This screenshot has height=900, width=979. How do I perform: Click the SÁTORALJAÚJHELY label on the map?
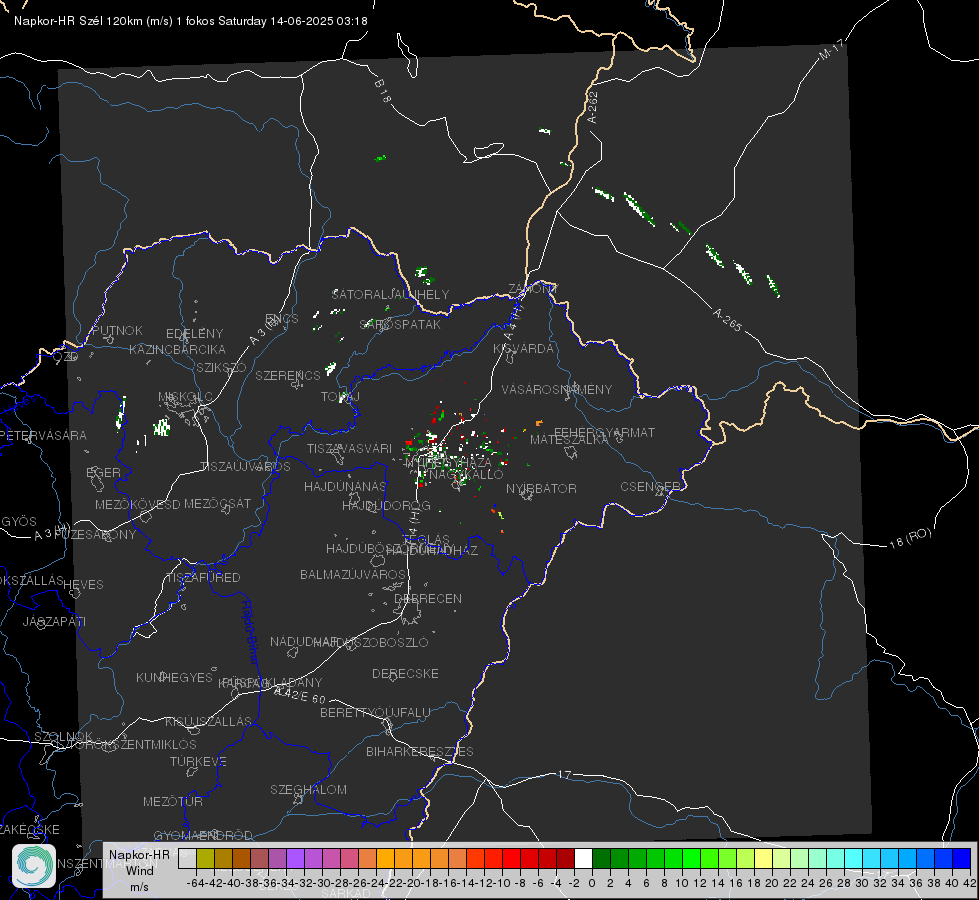click(390, 294)
